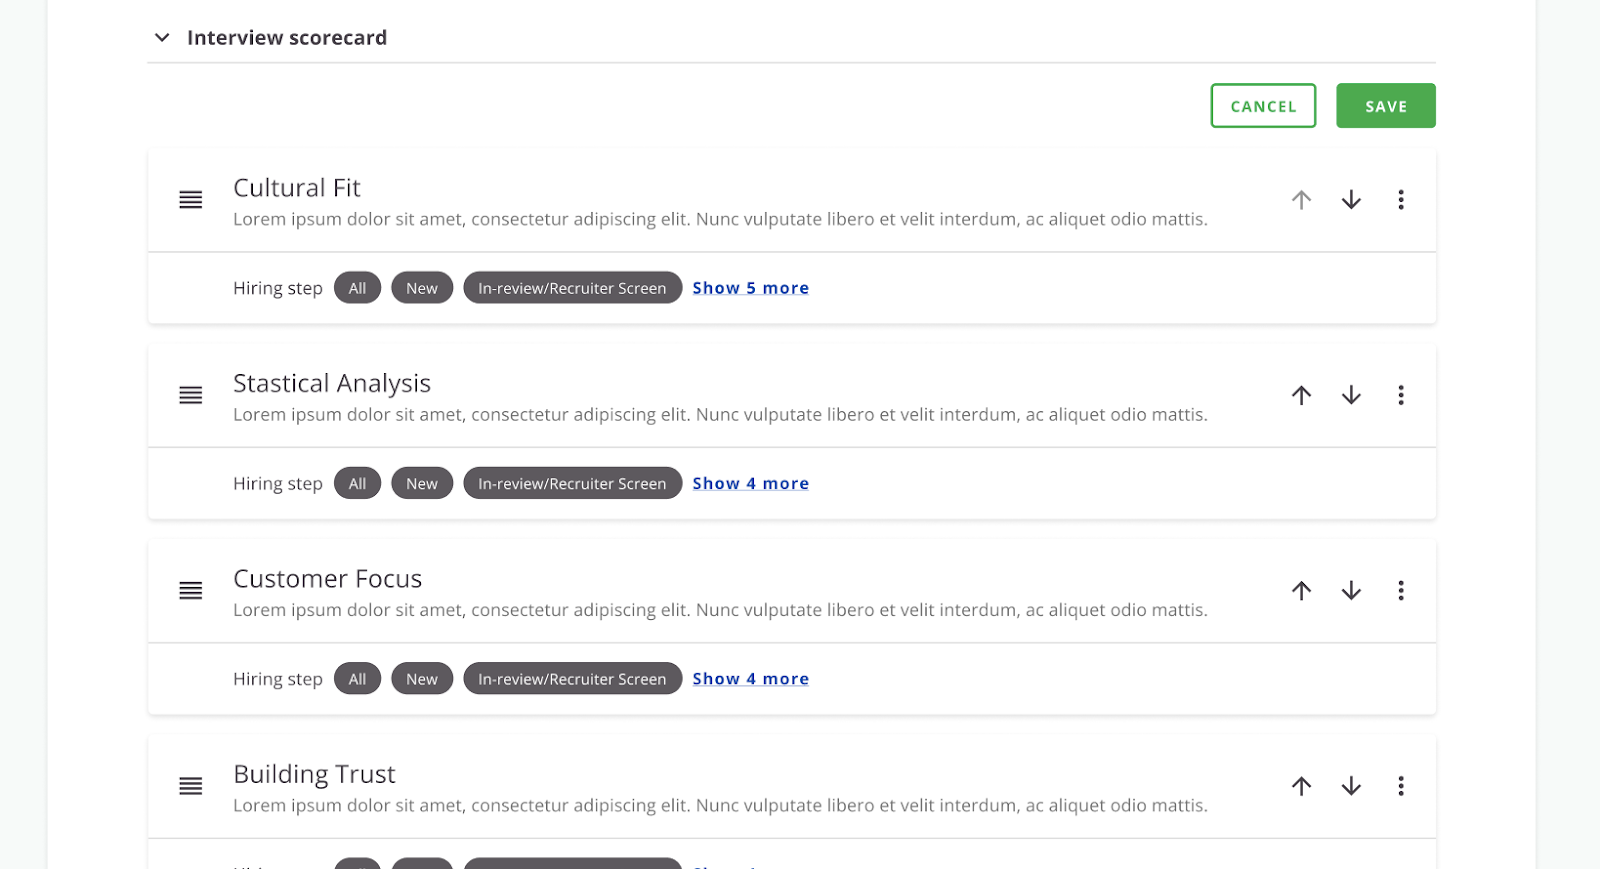Move Building Trust down with the arrow
The height and width of the screenshot is (869, 1600).
click(x=1351, y=786)
